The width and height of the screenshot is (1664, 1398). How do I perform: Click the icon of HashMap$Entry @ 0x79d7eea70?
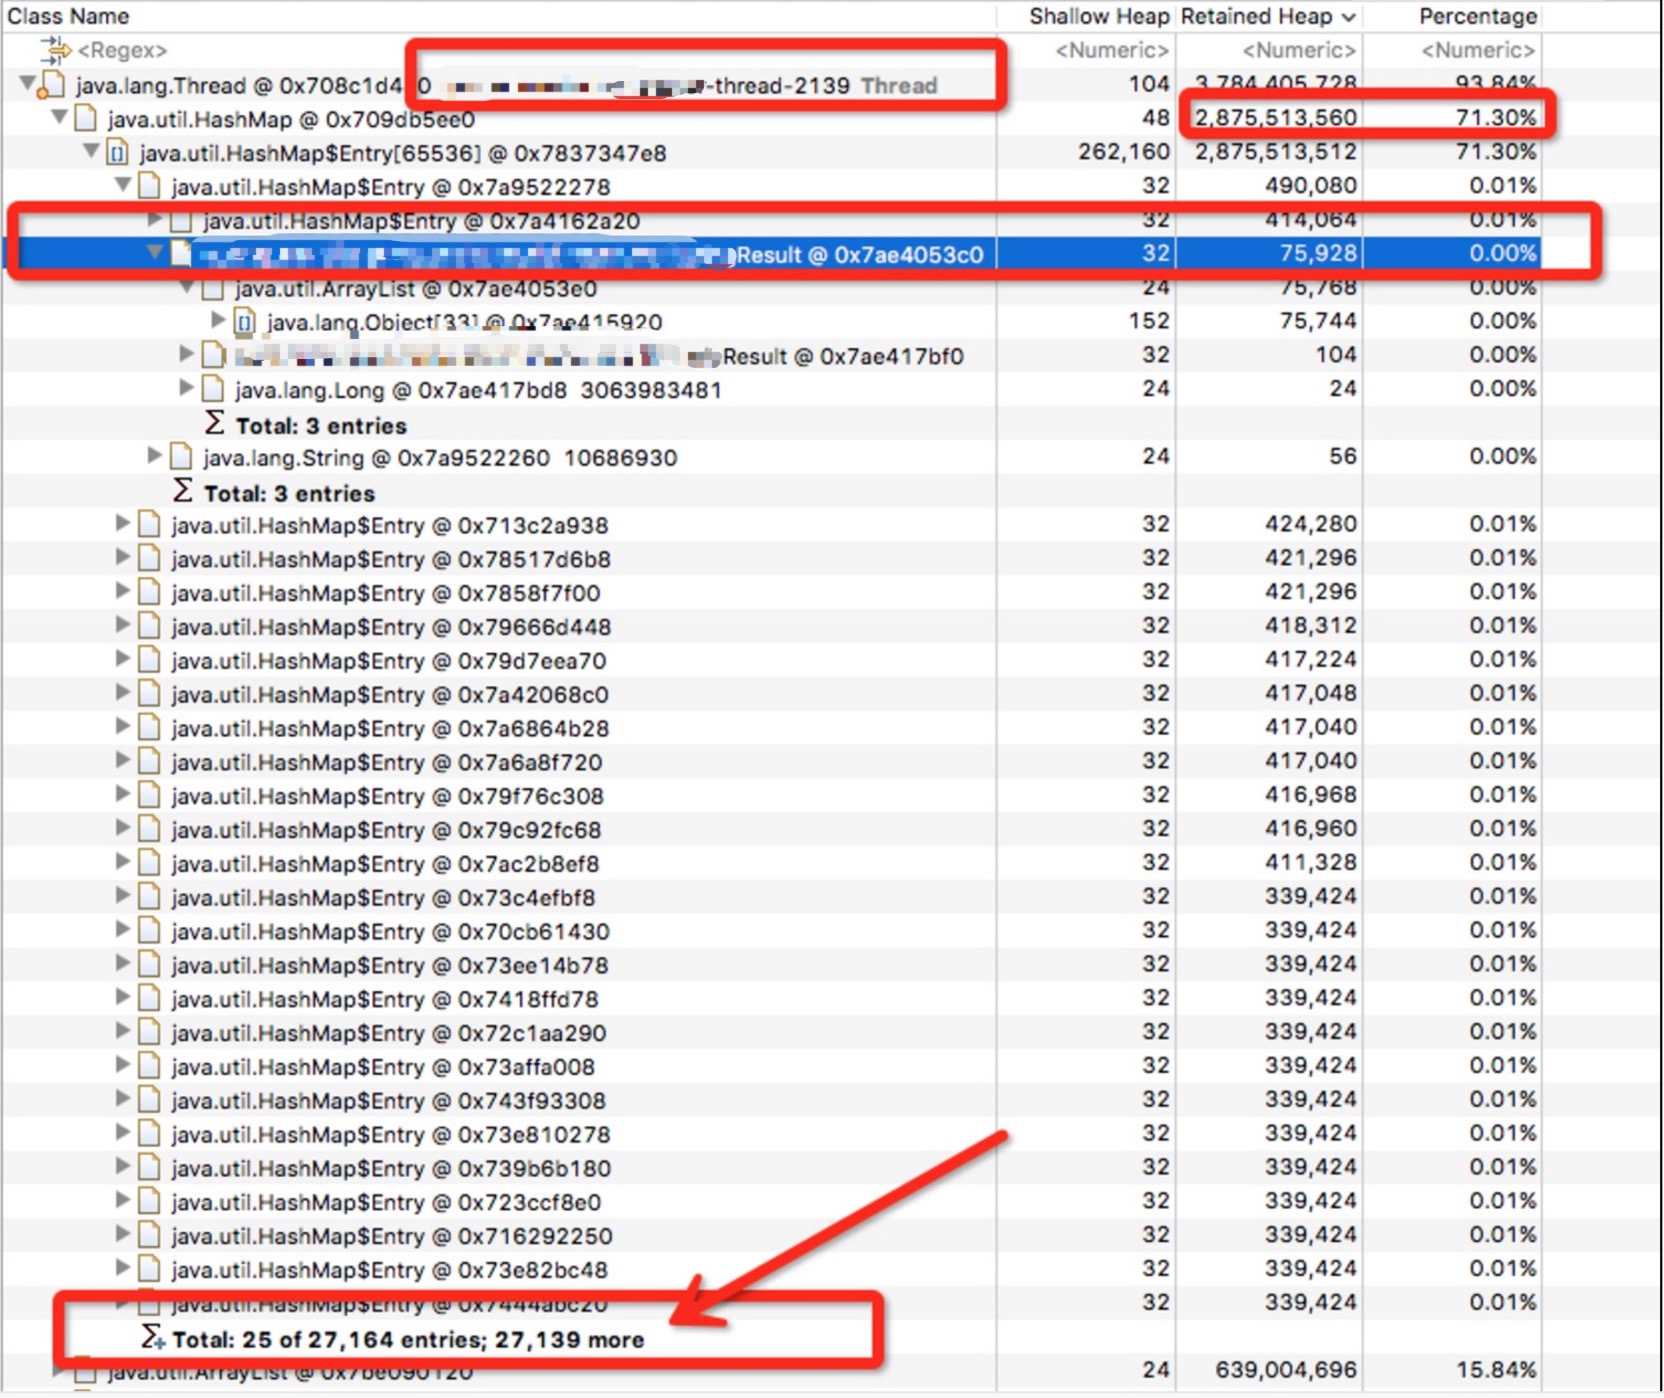pos(150,660)
